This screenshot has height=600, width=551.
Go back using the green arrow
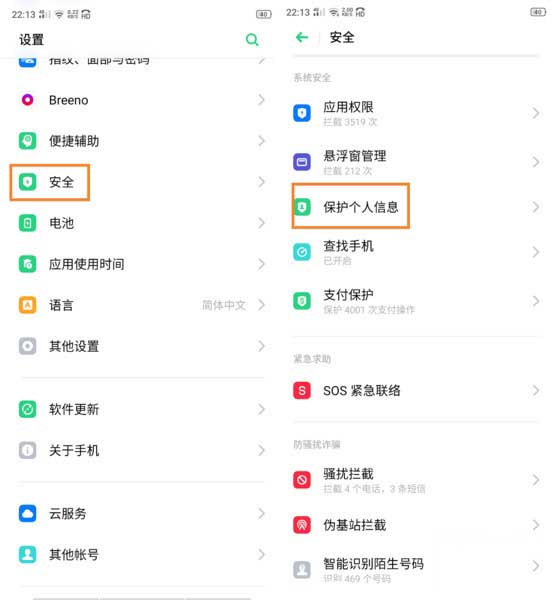click(302, 37)
